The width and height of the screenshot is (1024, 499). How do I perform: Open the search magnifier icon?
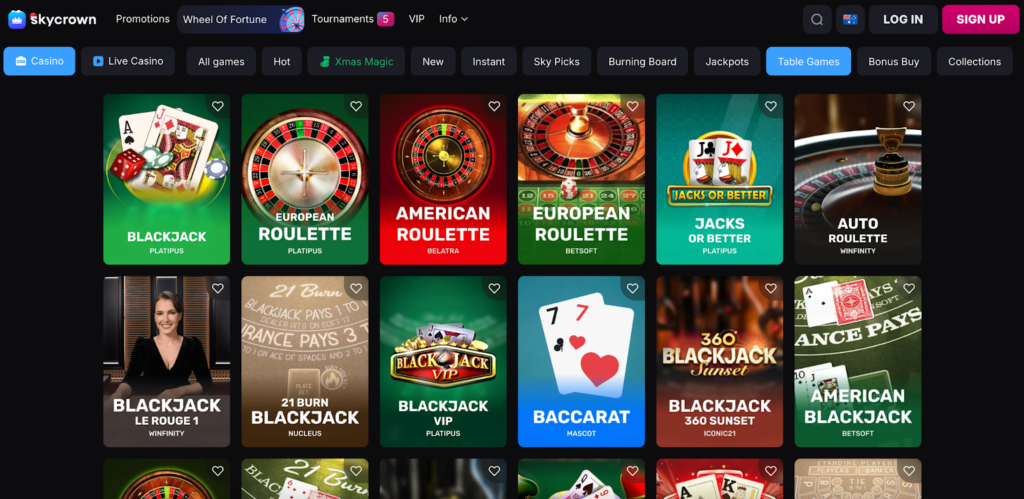click(817, 20)
